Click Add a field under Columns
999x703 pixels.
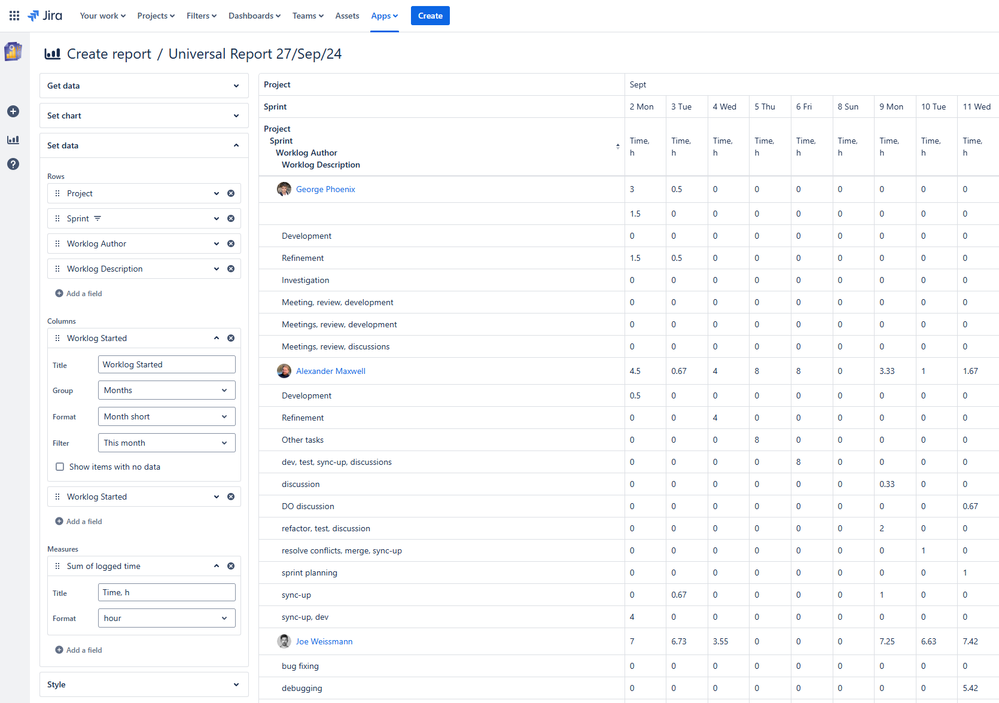click(x=78, y=521)
